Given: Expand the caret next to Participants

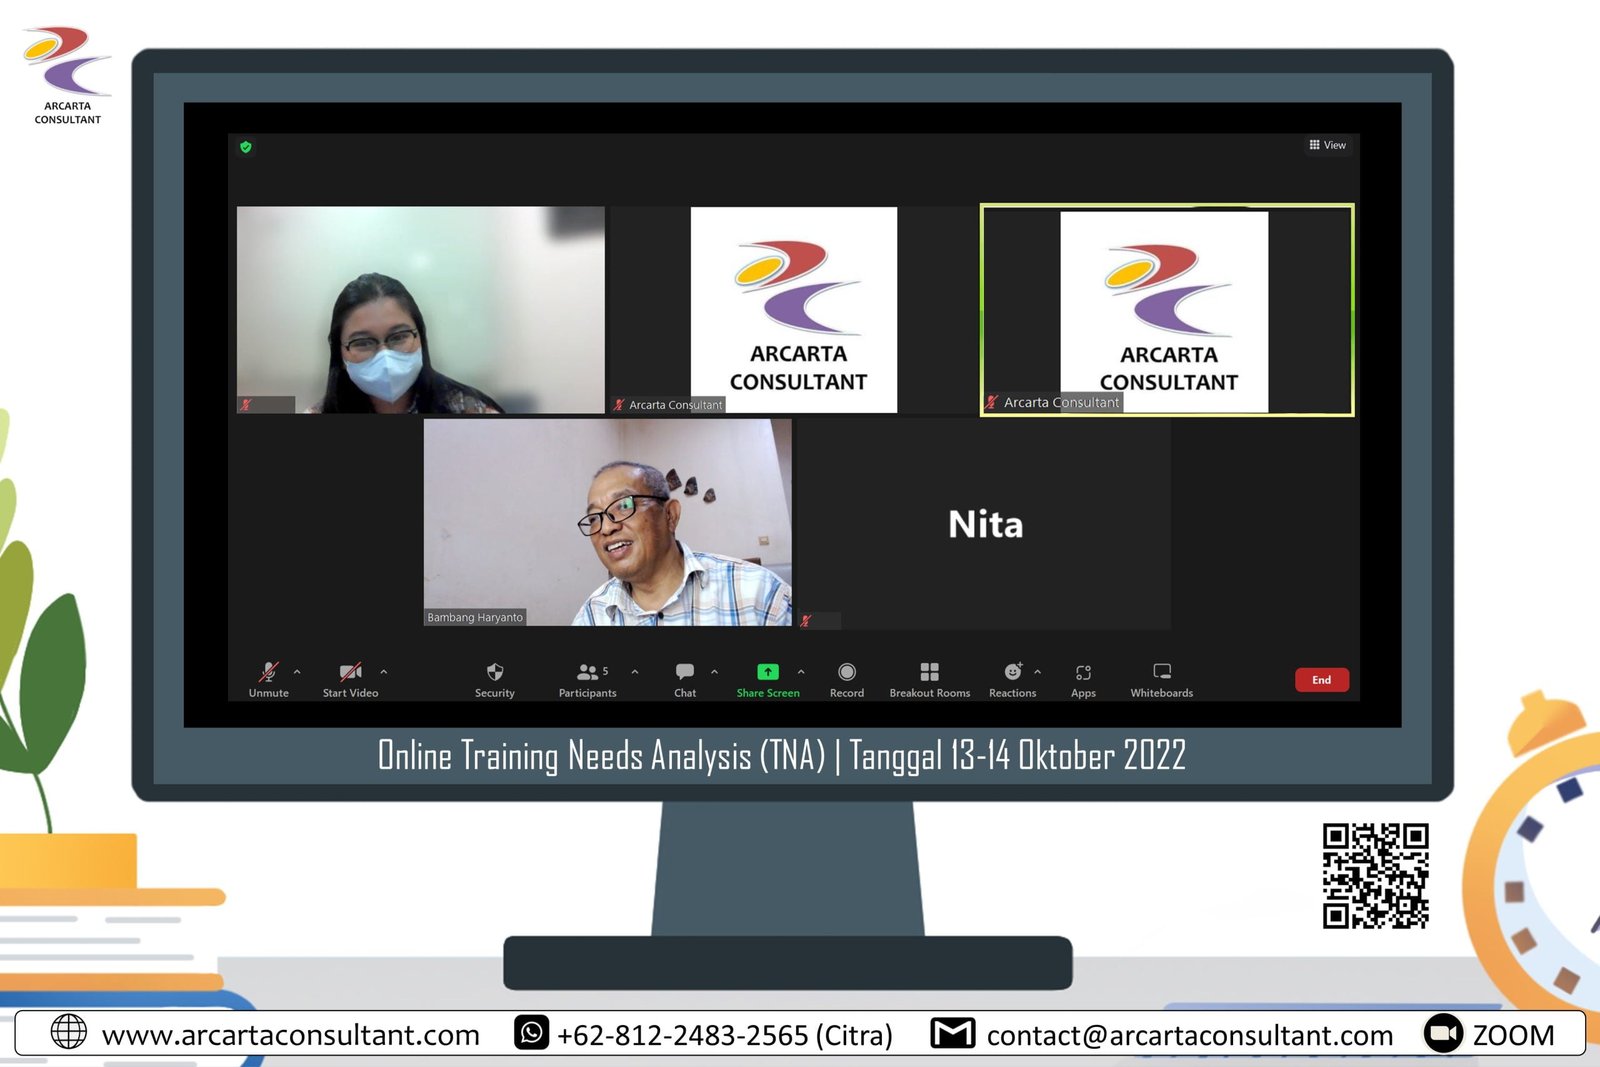Looking at the screenshot, I should [635, 672].
